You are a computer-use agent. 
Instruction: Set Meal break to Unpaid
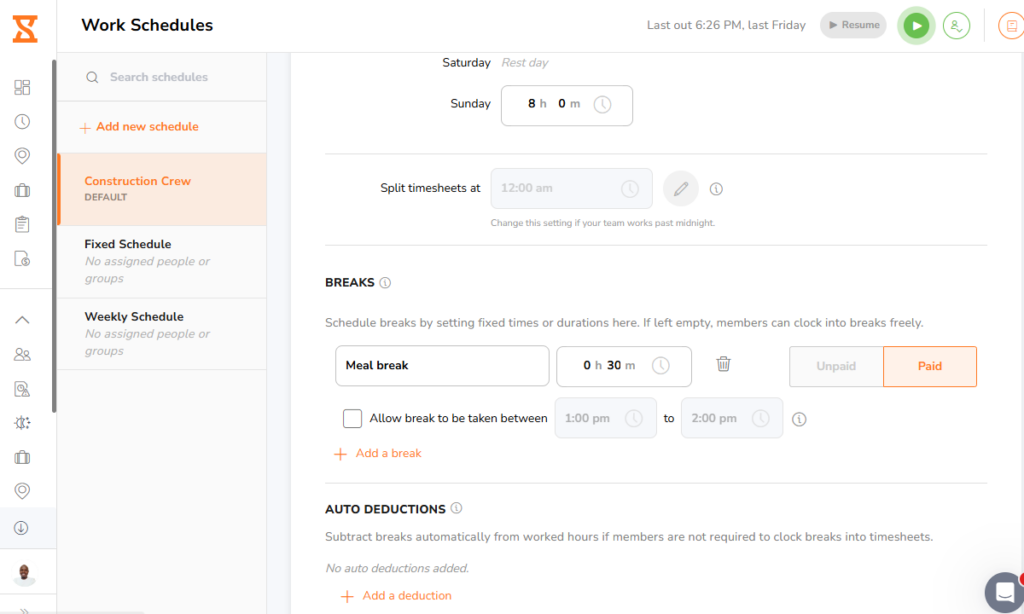click(836, 366)
